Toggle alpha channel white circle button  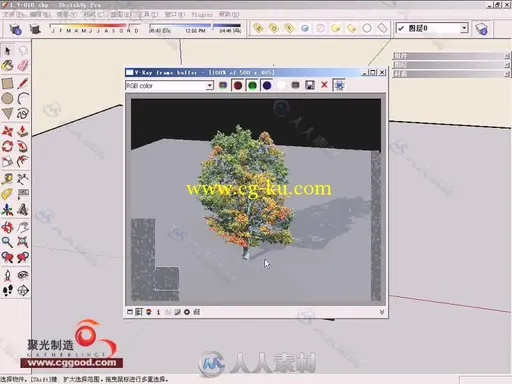pos(281,86)
